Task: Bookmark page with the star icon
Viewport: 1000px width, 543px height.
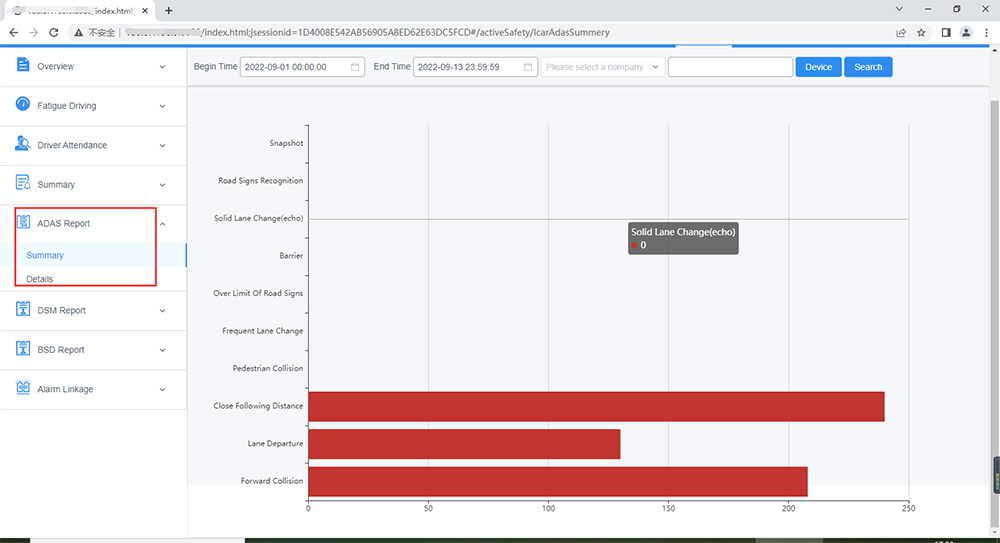Action: click(921, 33)
